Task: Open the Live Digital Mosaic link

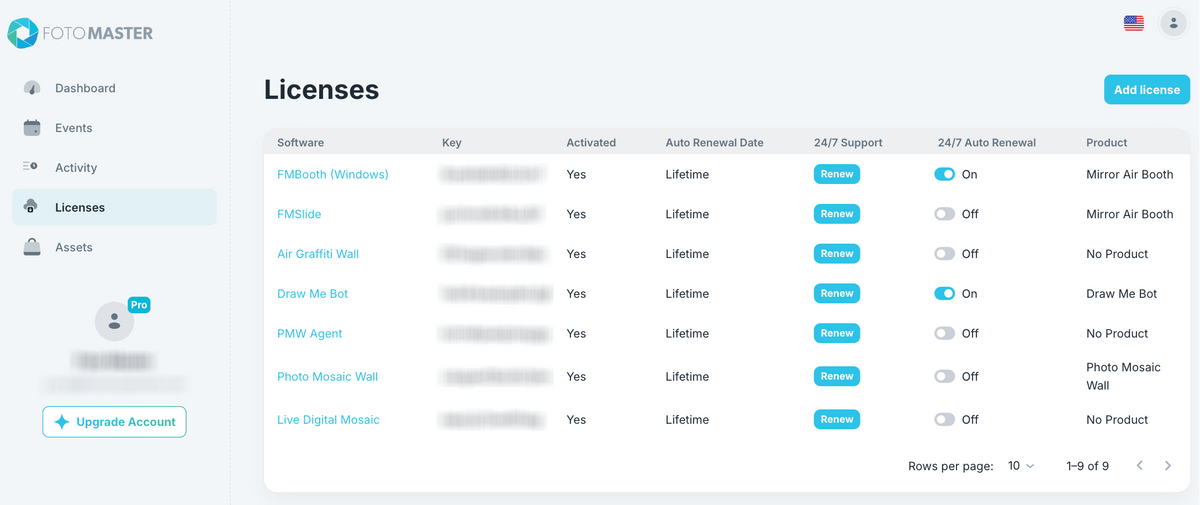Action: coord(328,420)
